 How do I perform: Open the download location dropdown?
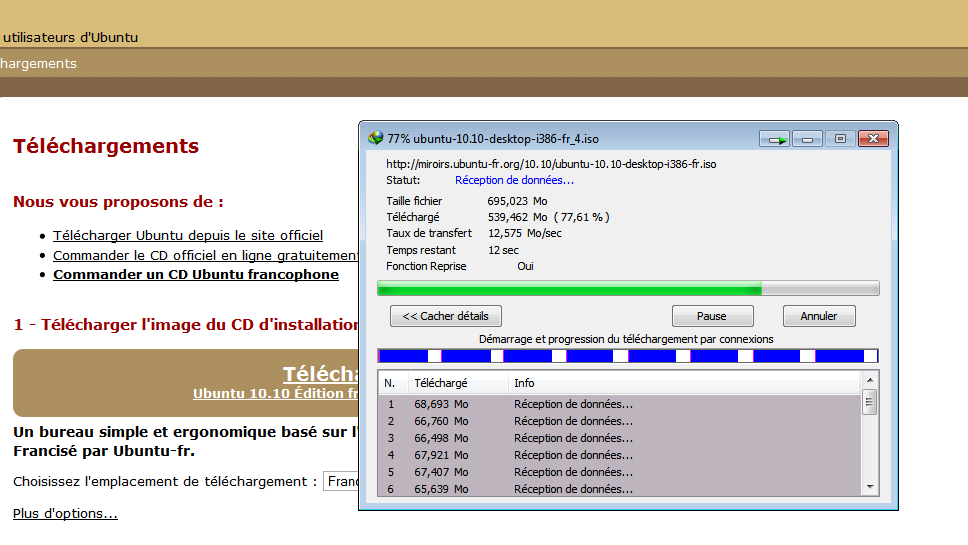click(x=341, y=481)
